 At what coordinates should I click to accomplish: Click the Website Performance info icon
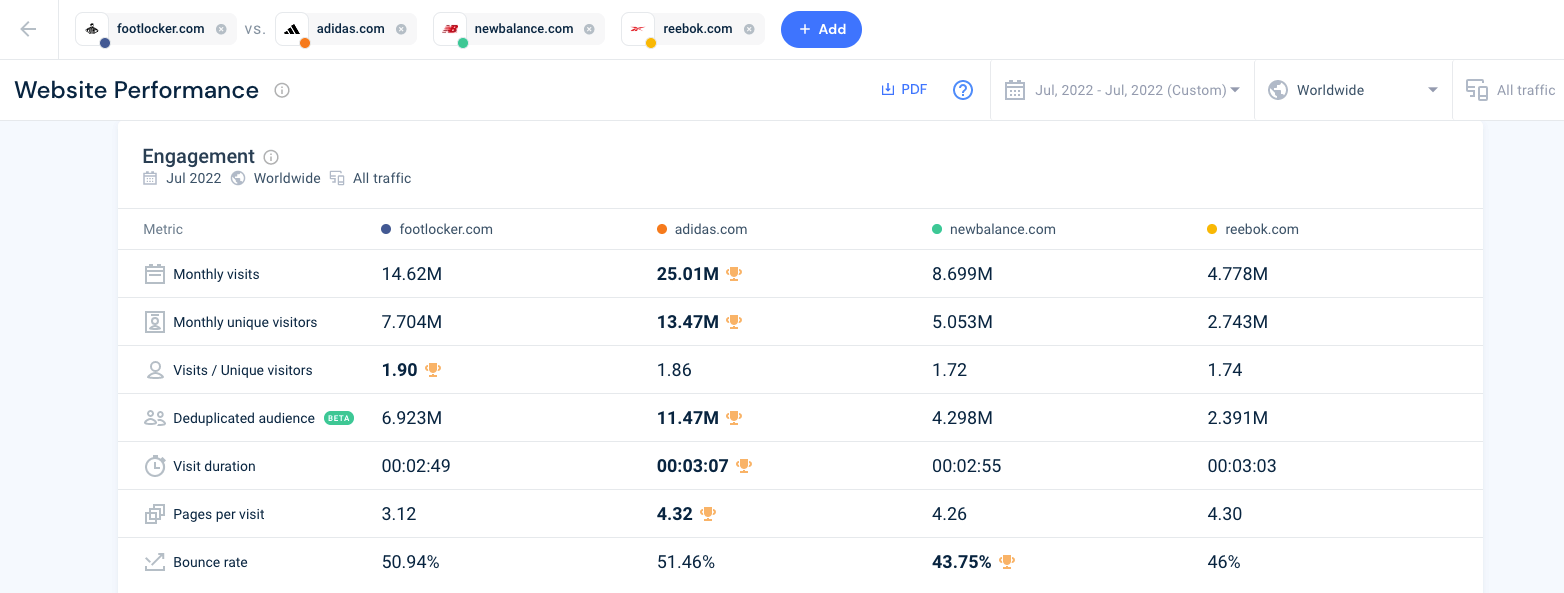(x=281, y=90)
